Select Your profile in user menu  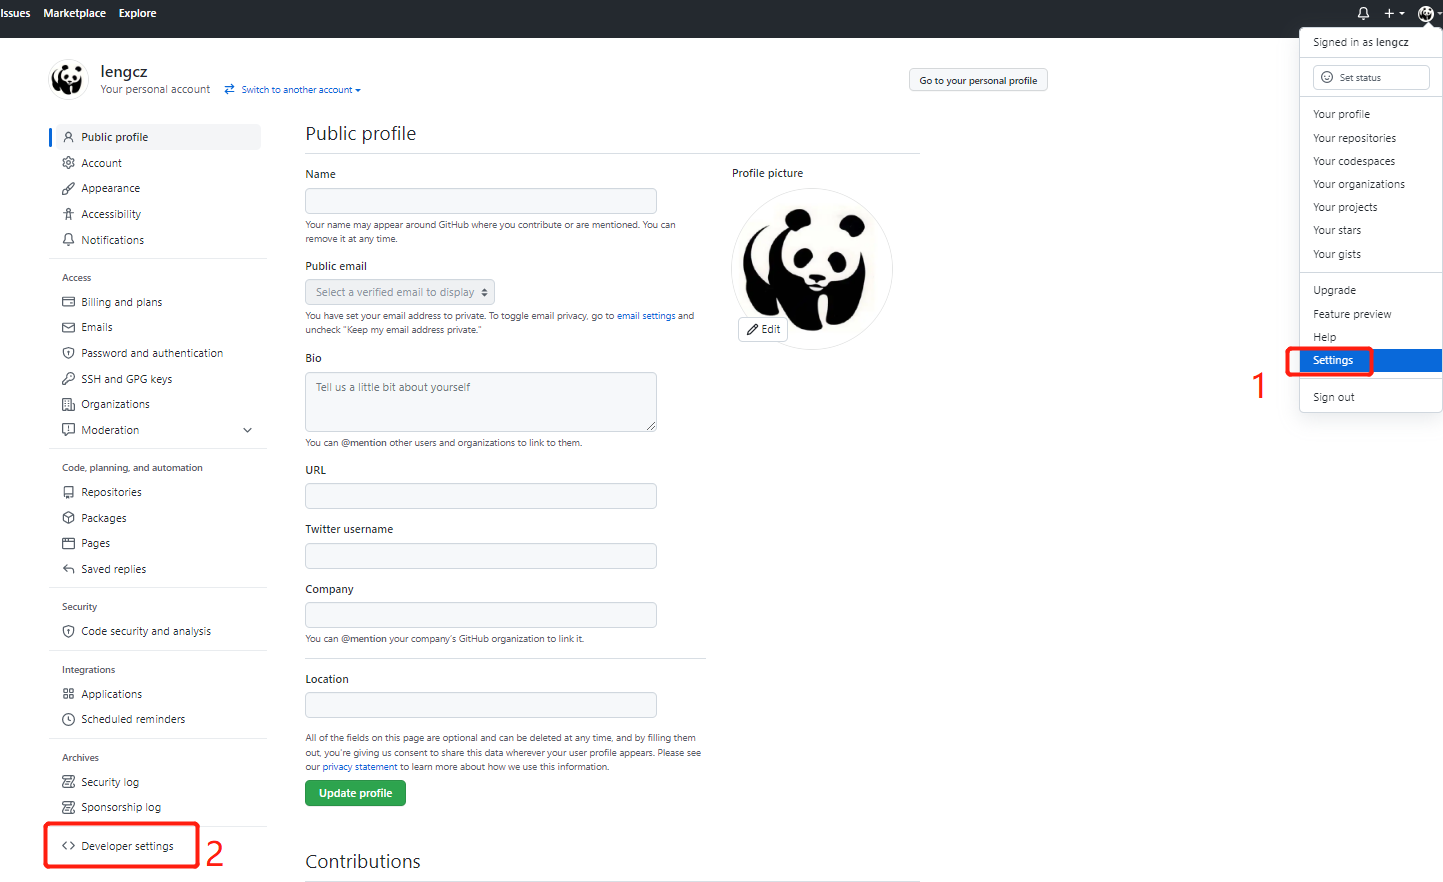click(1341, 114)
